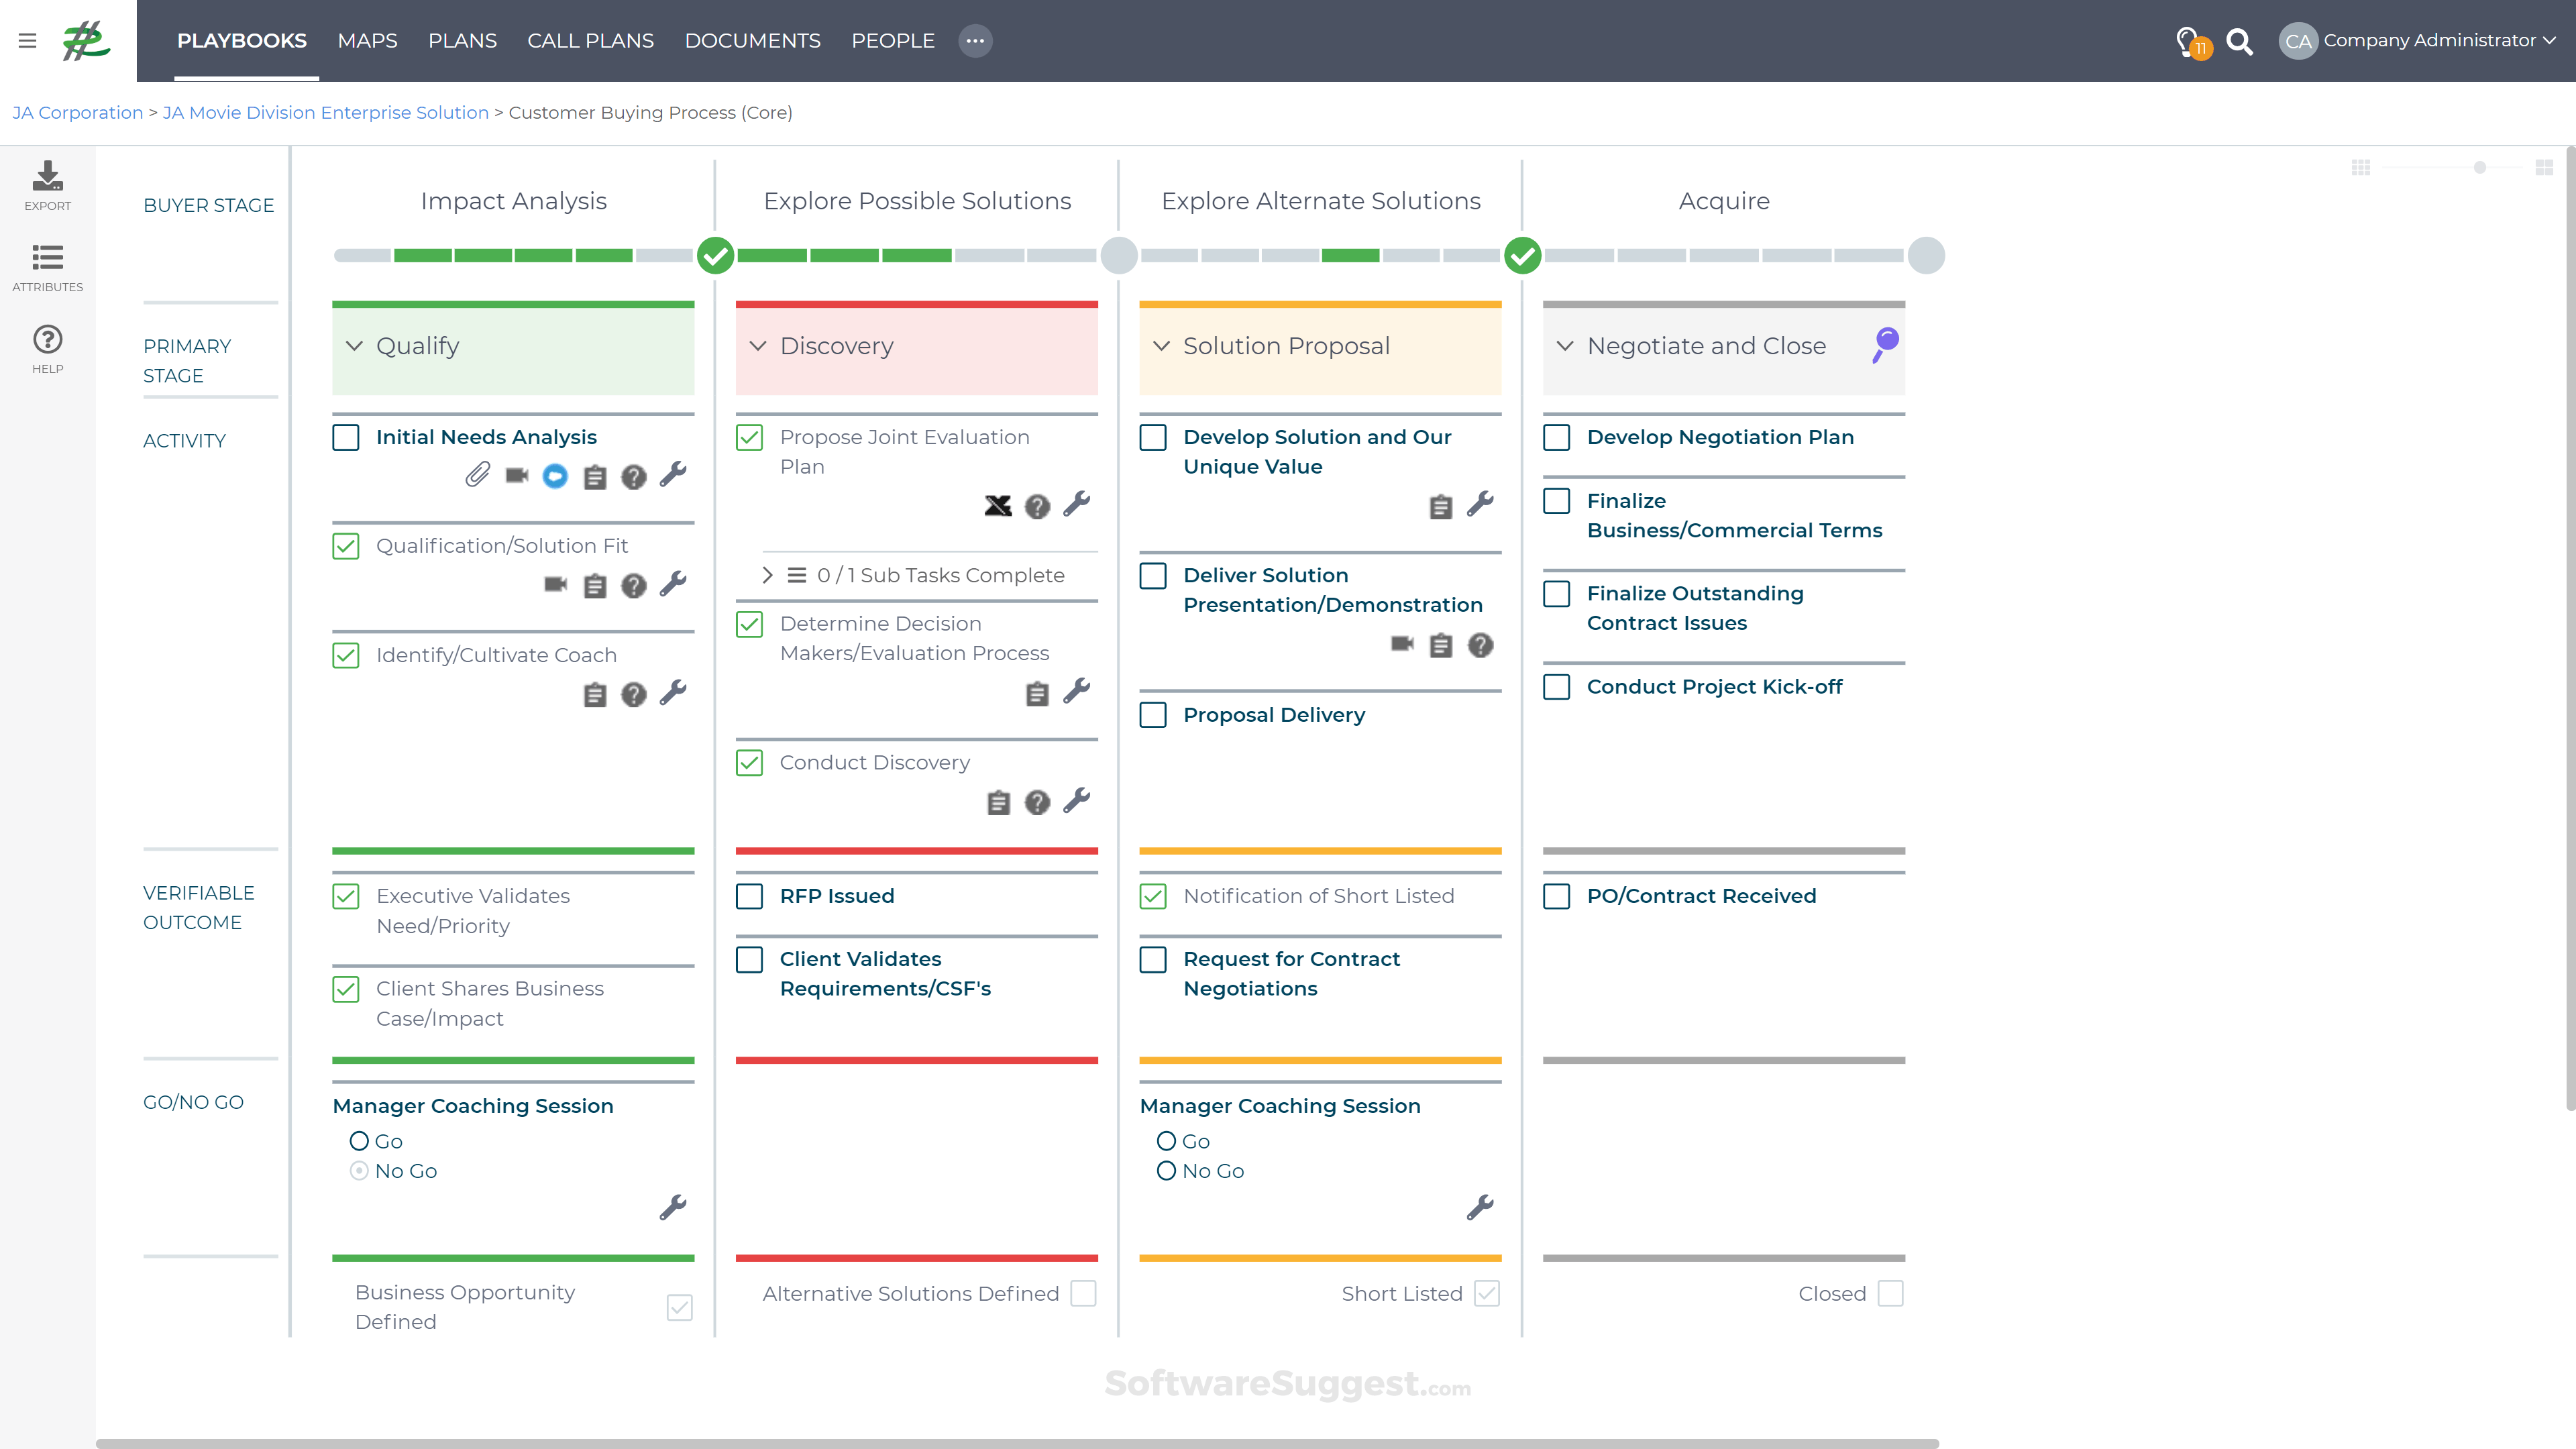Click the Export download icon

[47, 177]
